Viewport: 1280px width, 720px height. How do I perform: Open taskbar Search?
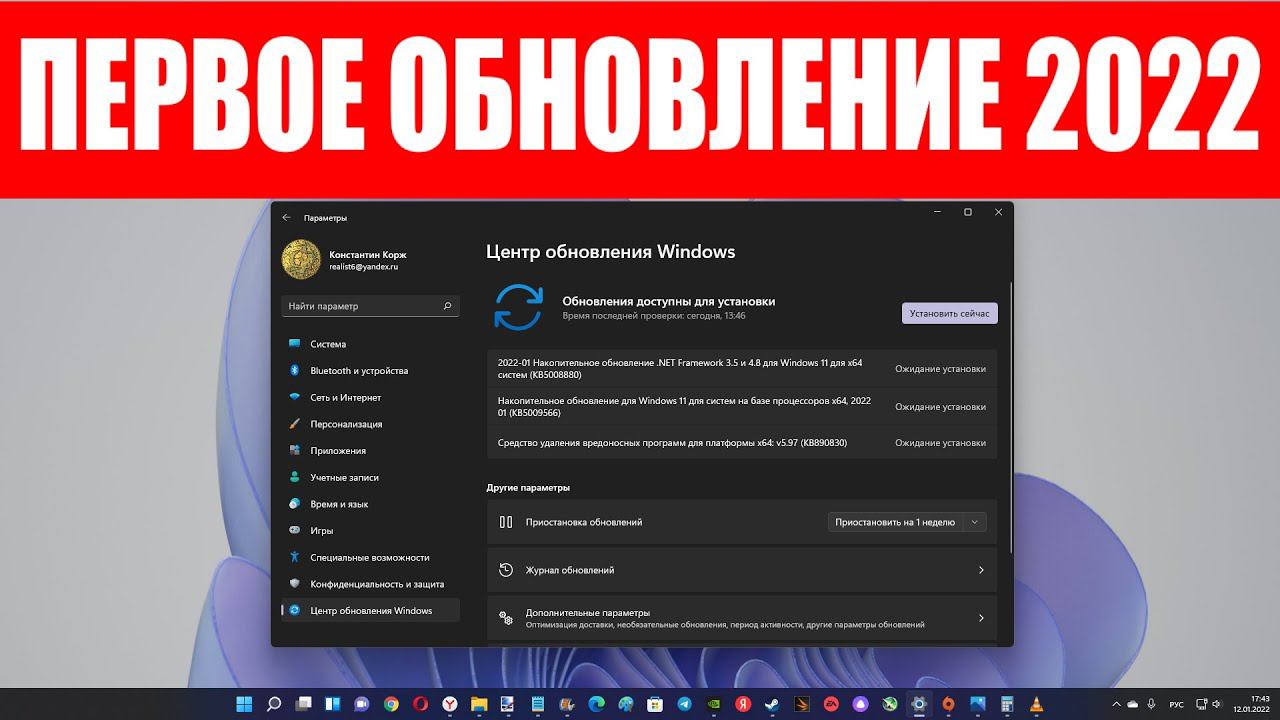tap(274, 703)
